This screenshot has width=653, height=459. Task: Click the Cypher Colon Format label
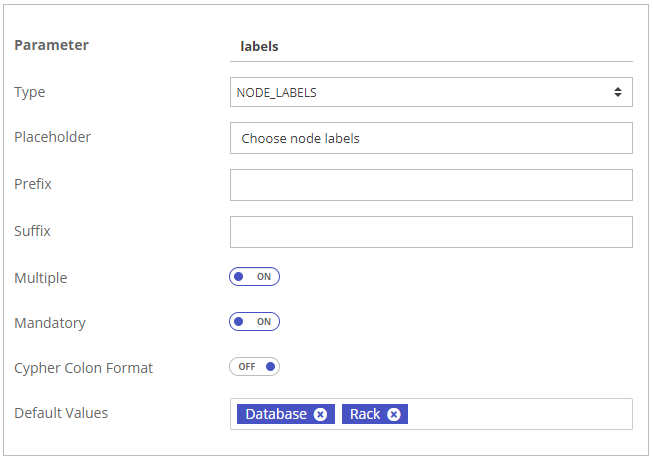(x=84, y=368)
